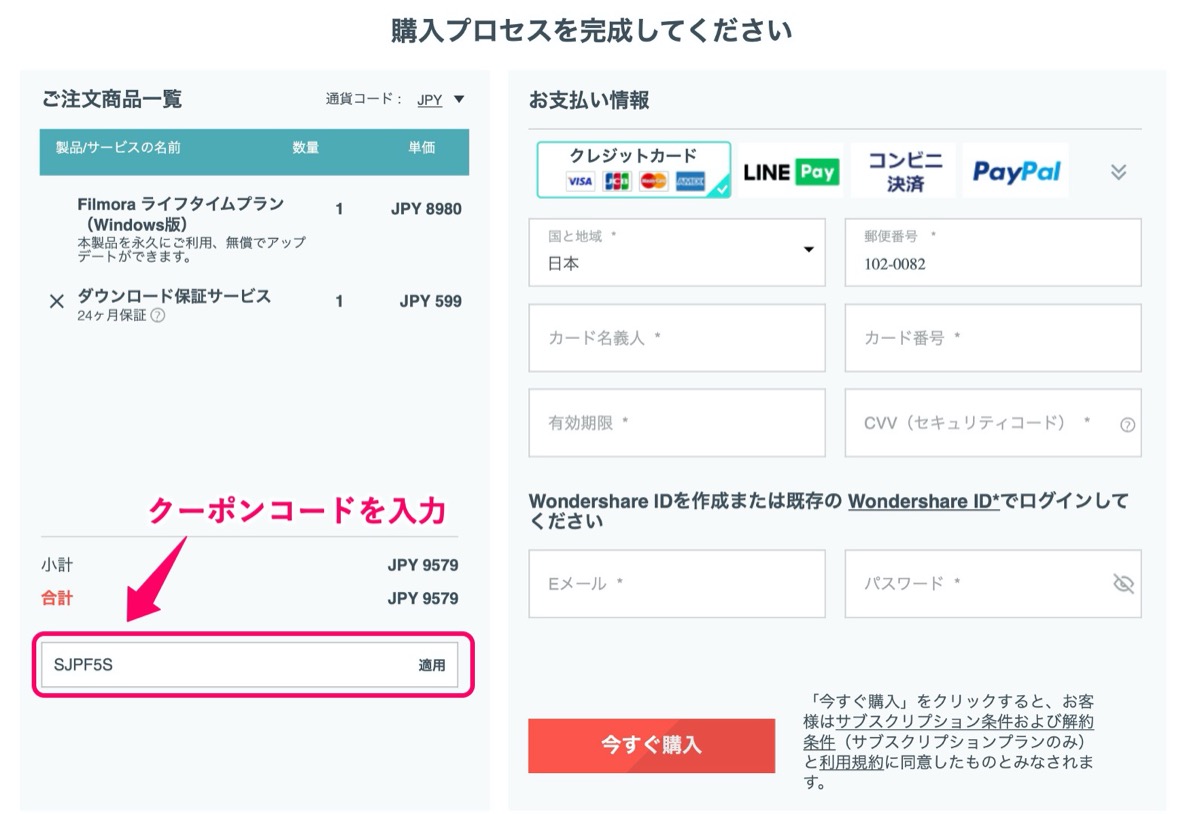Open the 国と地域 country dropdown
The image size is (1200, 814).
(677, 252)
